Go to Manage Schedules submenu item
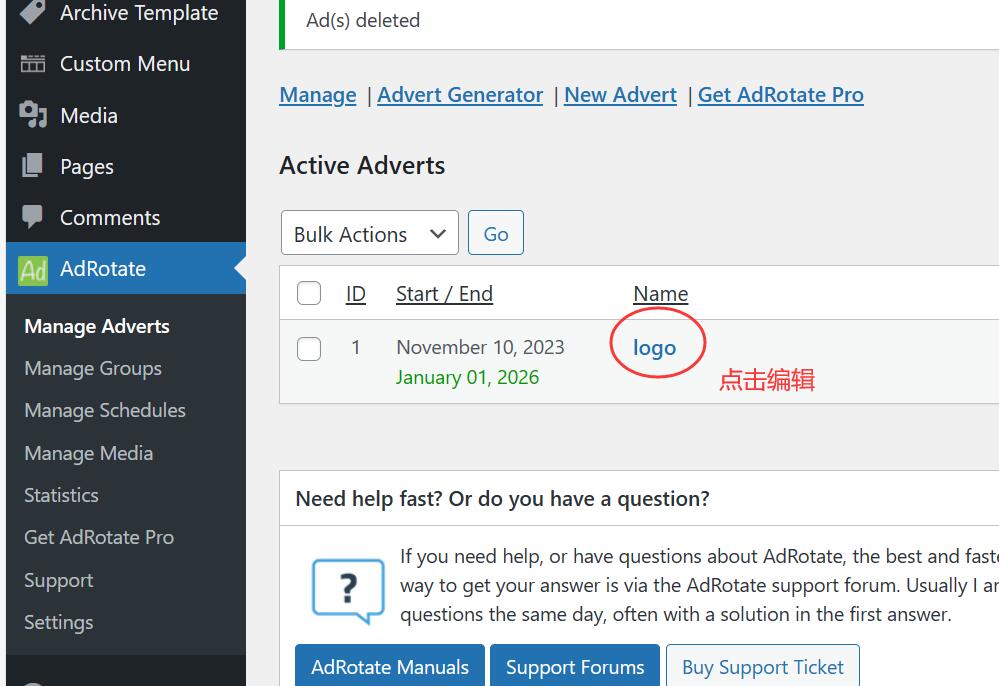Image resolution: width=999 pixels, height=686 pixels. (105, 411)
